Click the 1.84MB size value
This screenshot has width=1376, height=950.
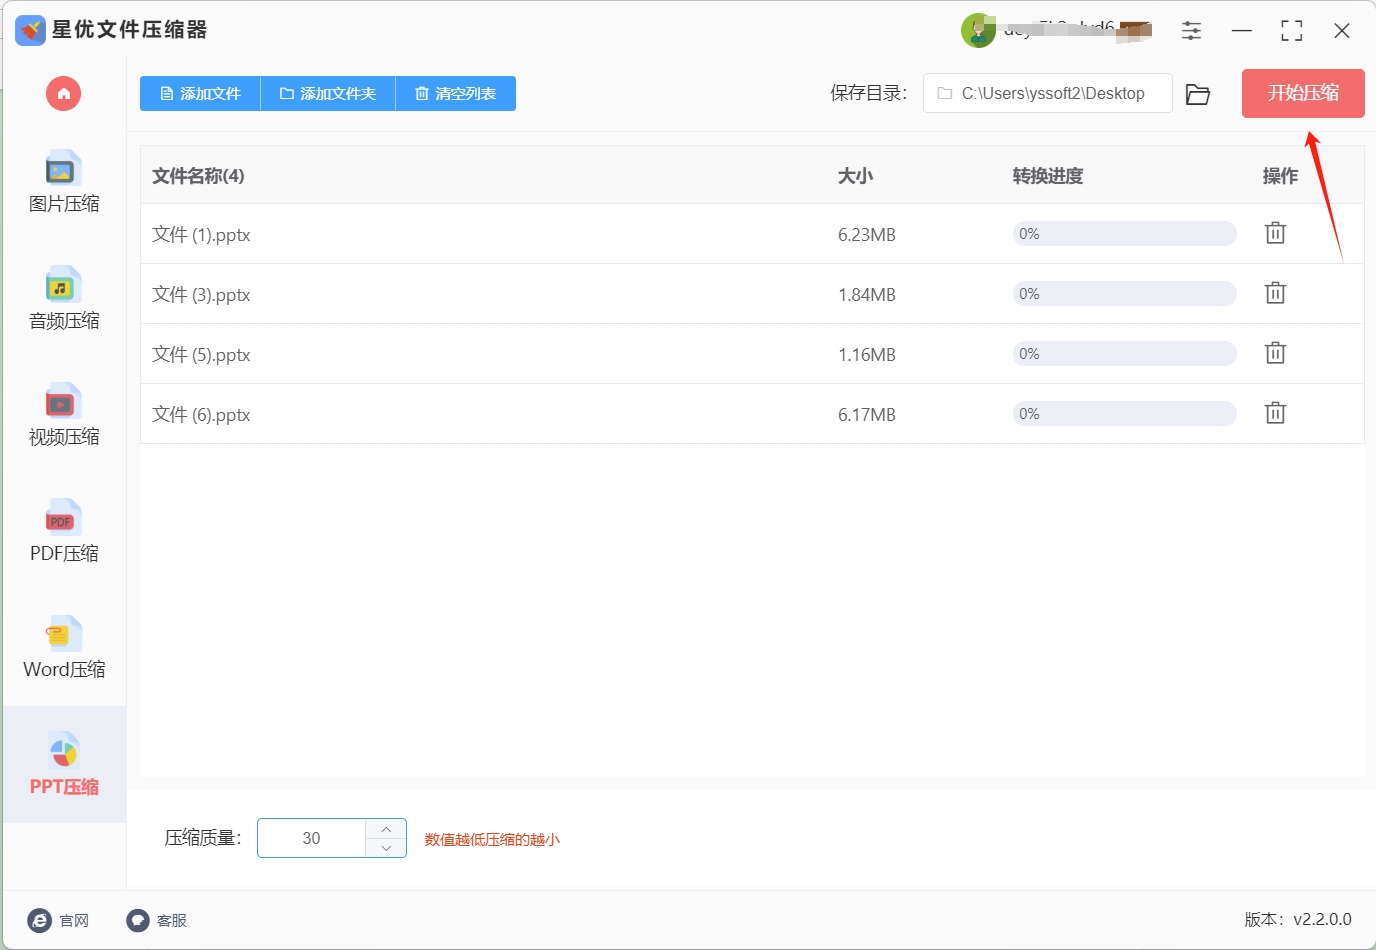(x=867, y=295)
